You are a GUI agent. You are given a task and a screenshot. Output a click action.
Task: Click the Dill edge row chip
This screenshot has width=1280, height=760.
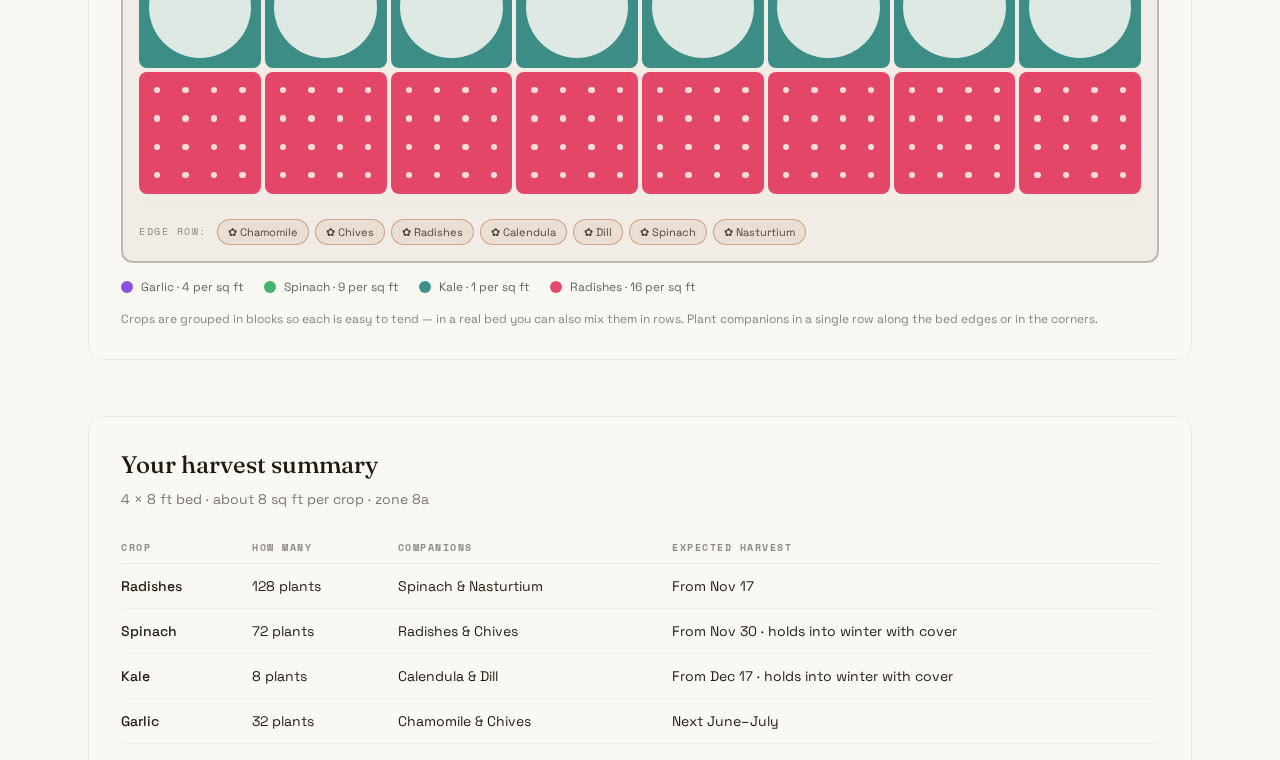(598, 232)
